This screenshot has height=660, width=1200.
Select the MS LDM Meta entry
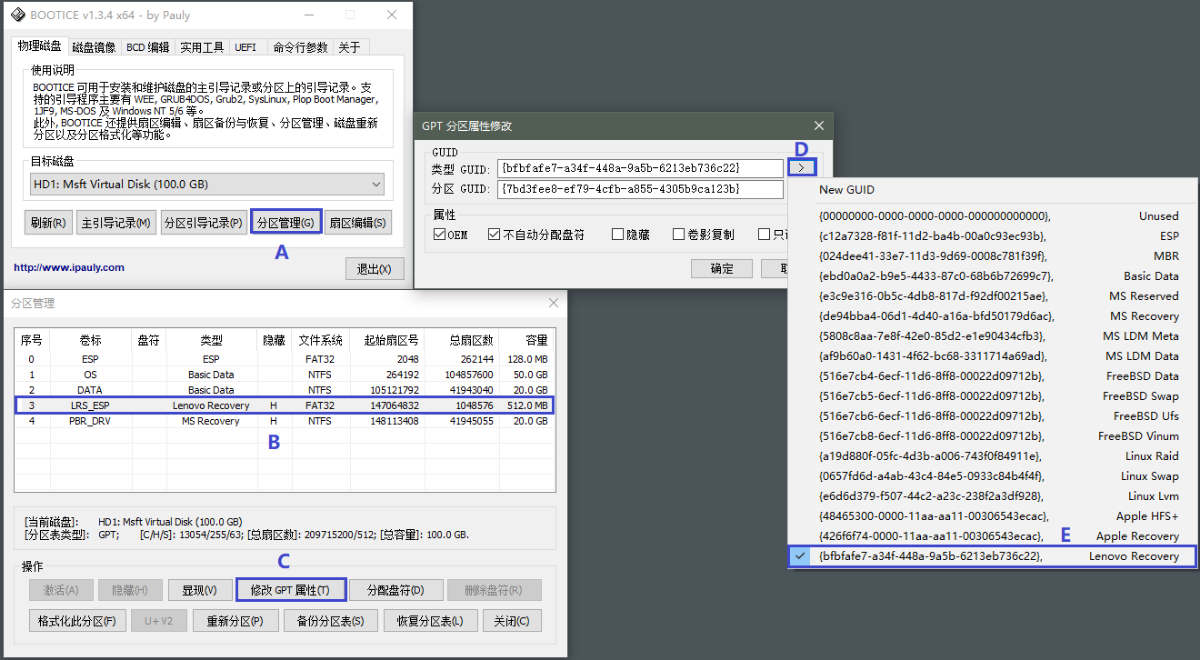992,336
